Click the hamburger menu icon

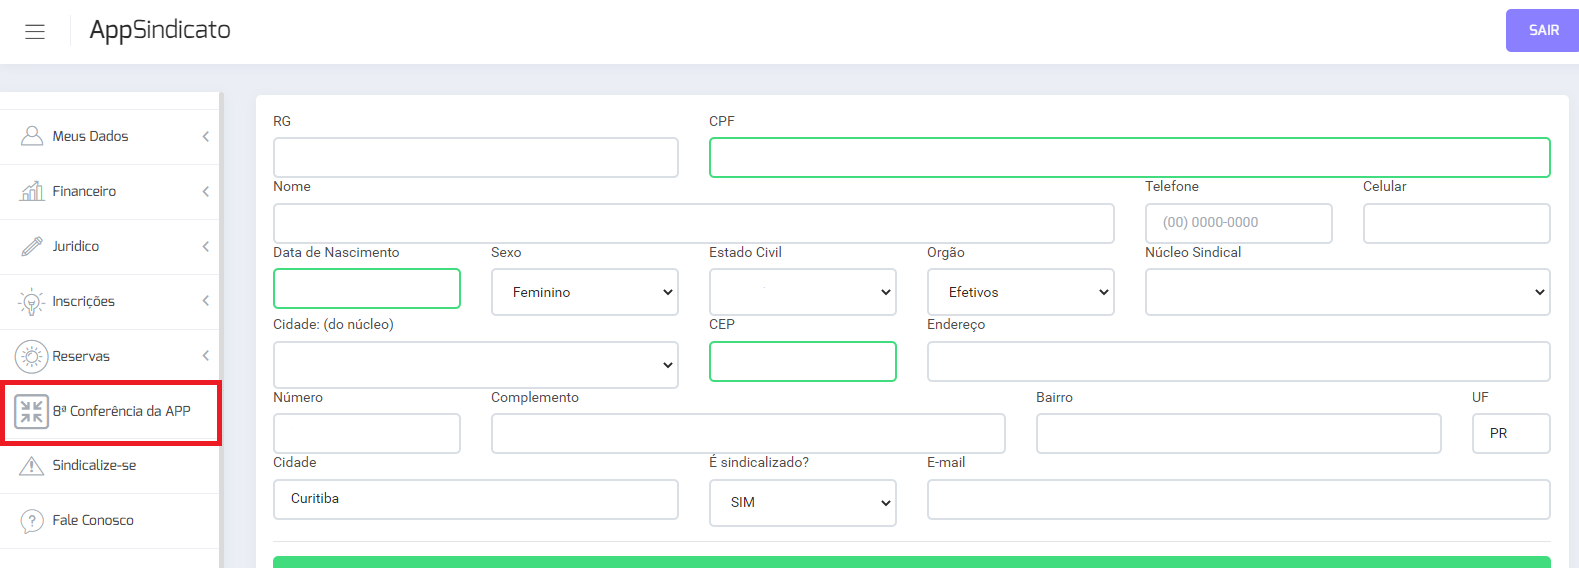(x=35, y=31)
